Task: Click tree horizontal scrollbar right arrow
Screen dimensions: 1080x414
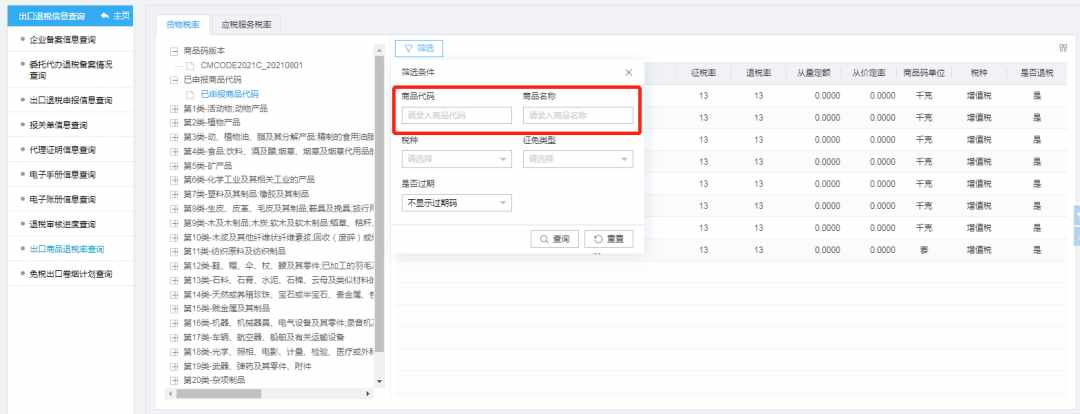Action: tap(368, 394)
